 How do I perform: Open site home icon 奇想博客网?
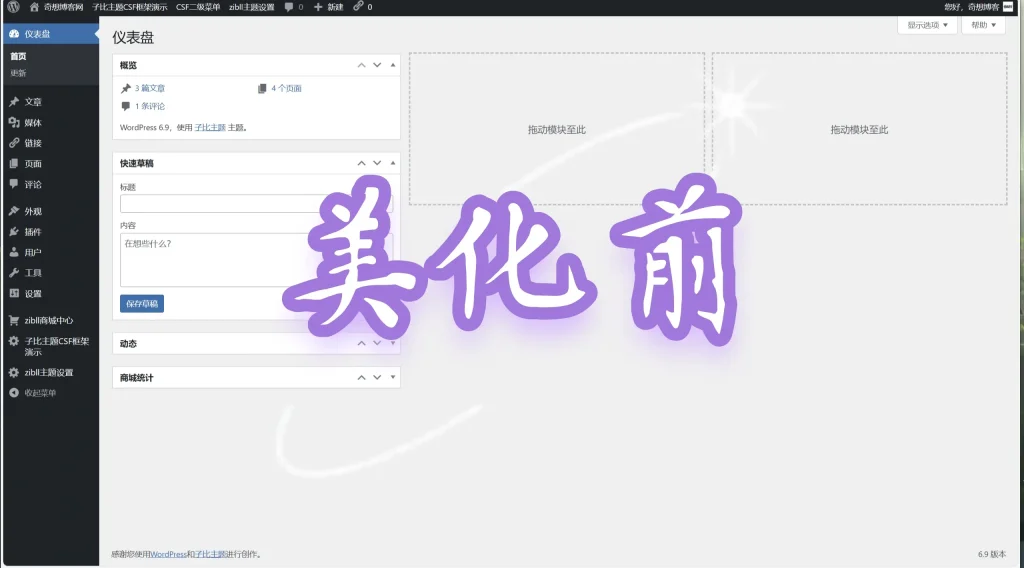coord(35,7)
